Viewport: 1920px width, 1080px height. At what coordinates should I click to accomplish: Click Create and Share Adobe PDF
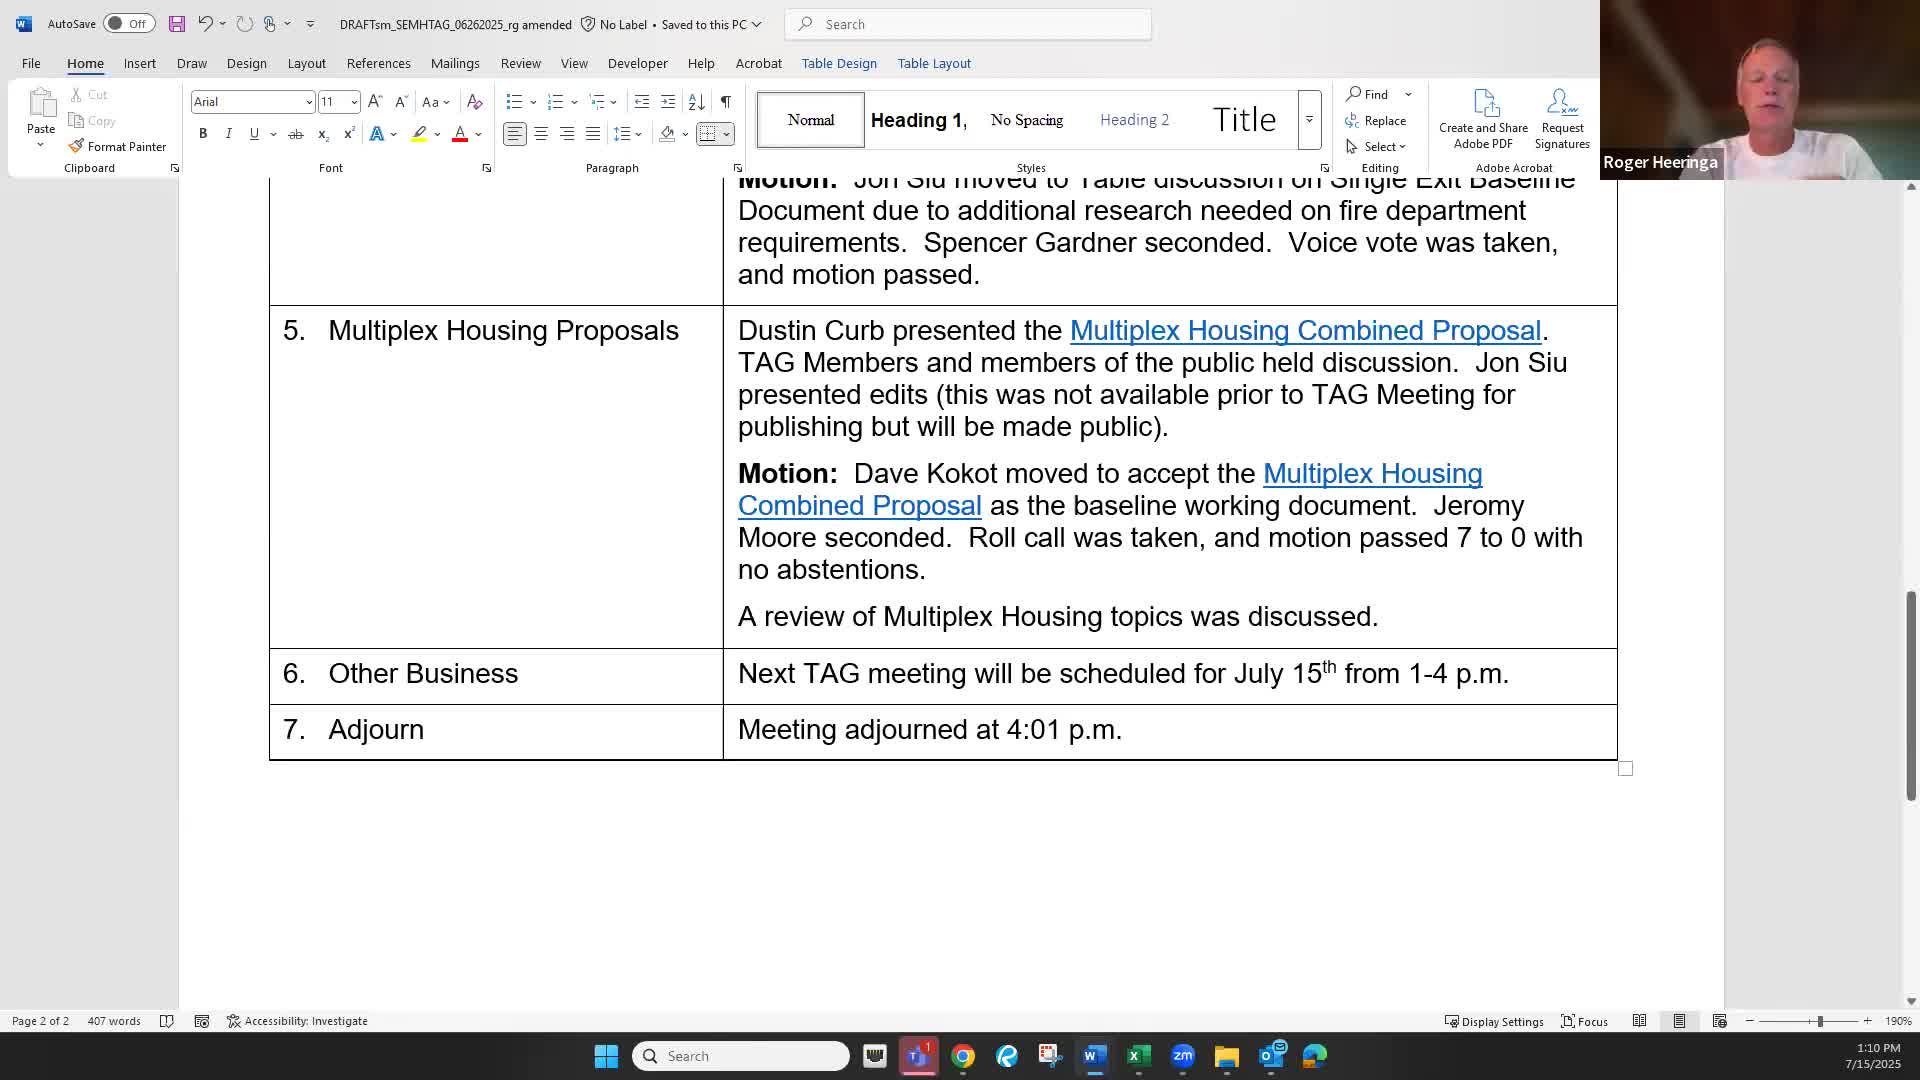tap(1483, 120)
